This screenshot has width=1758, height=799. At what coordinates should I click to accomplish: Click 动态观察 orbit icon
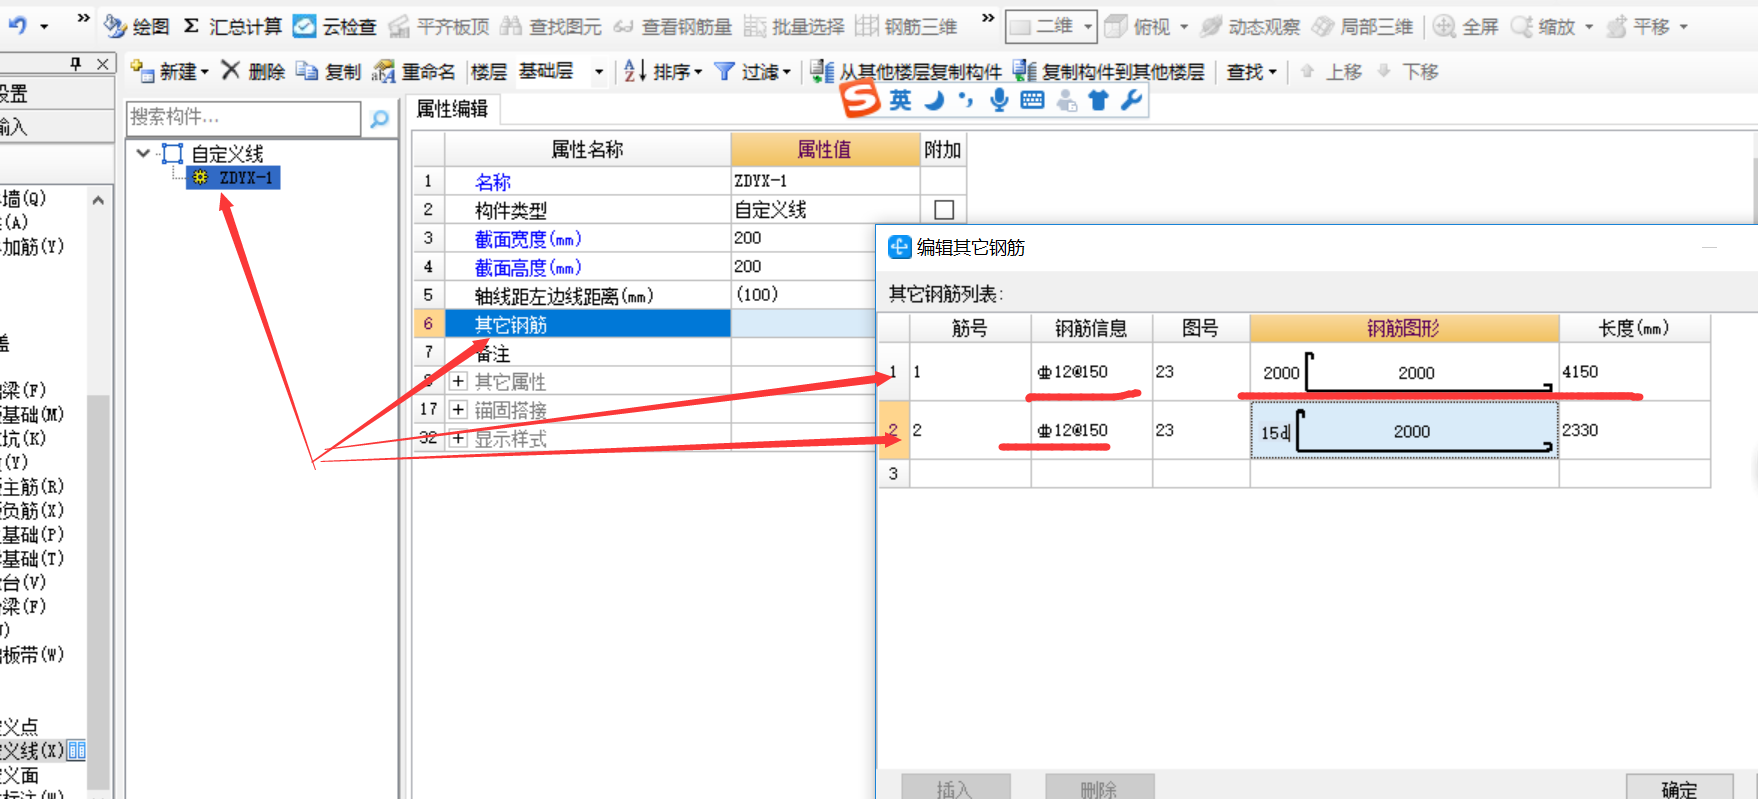coord(1211,27)
